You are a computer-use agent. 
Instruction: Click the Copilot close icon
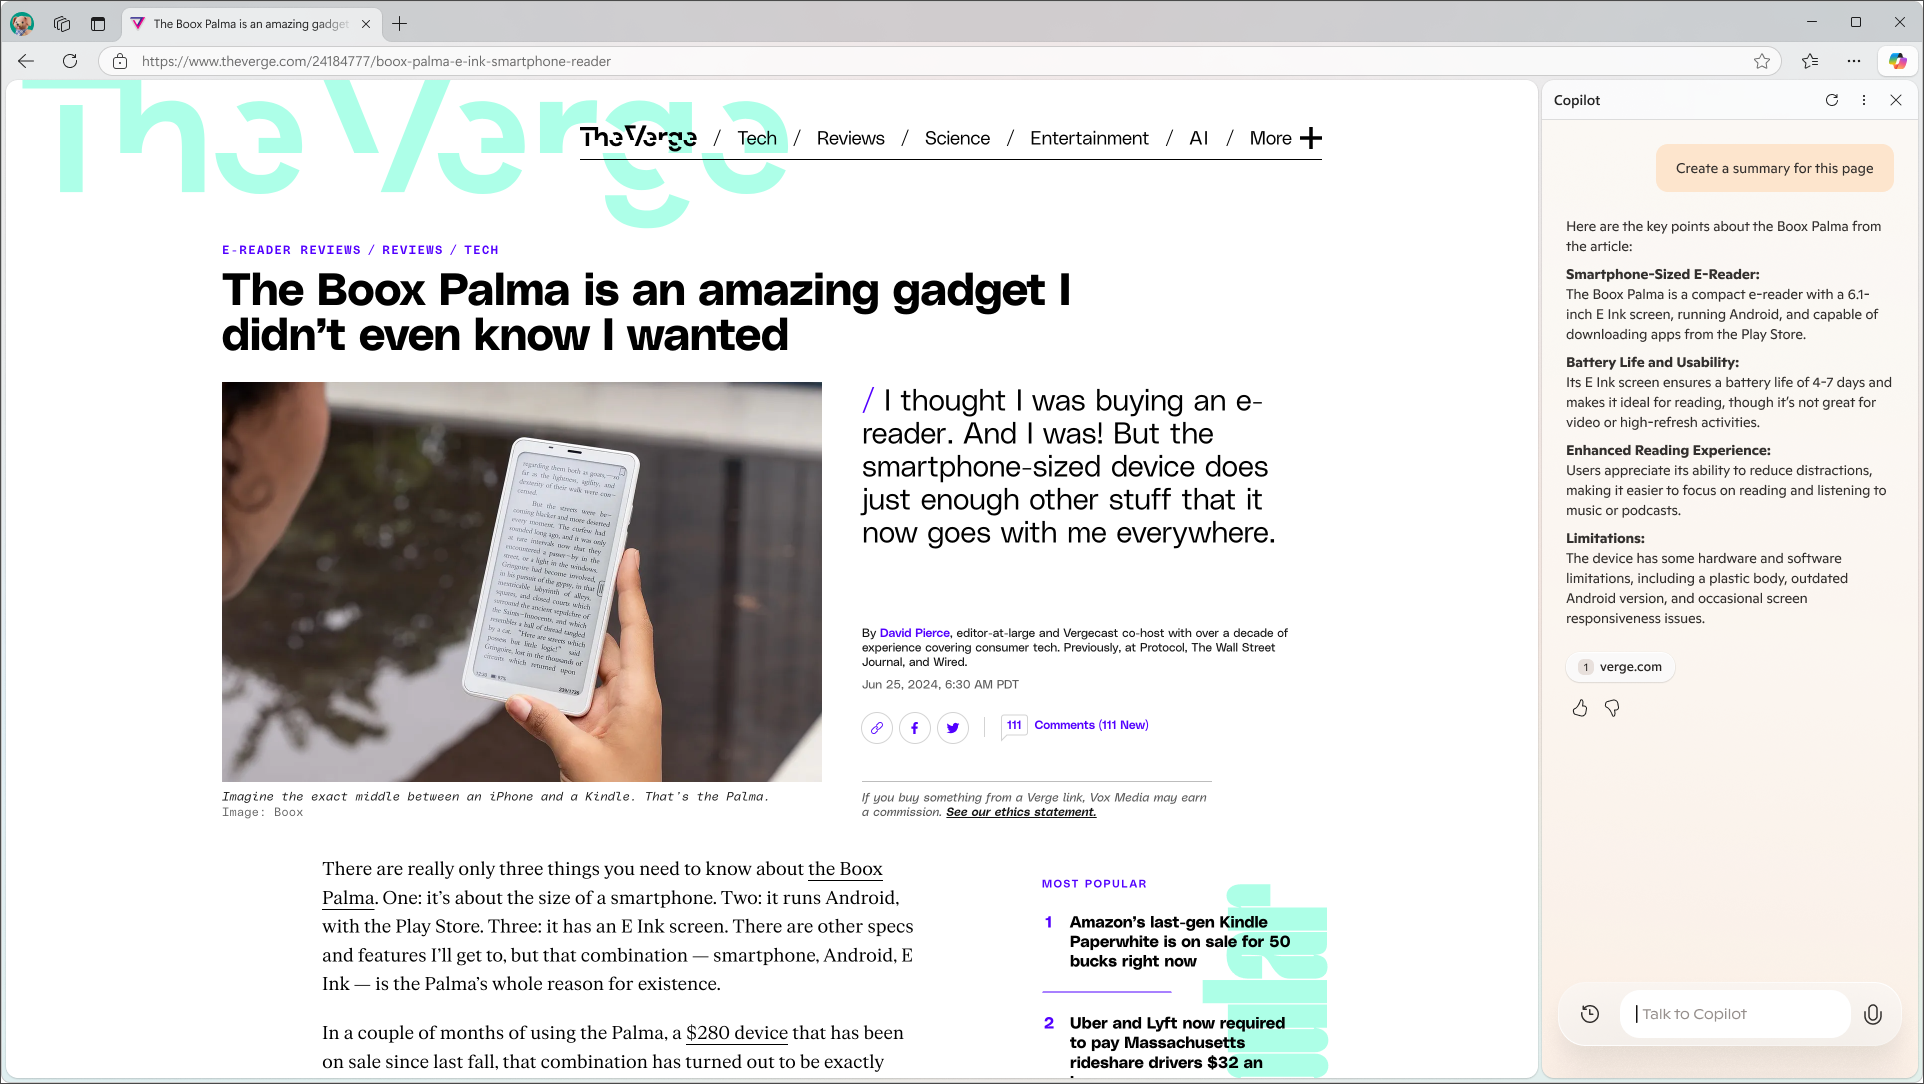pos(1896,99)
